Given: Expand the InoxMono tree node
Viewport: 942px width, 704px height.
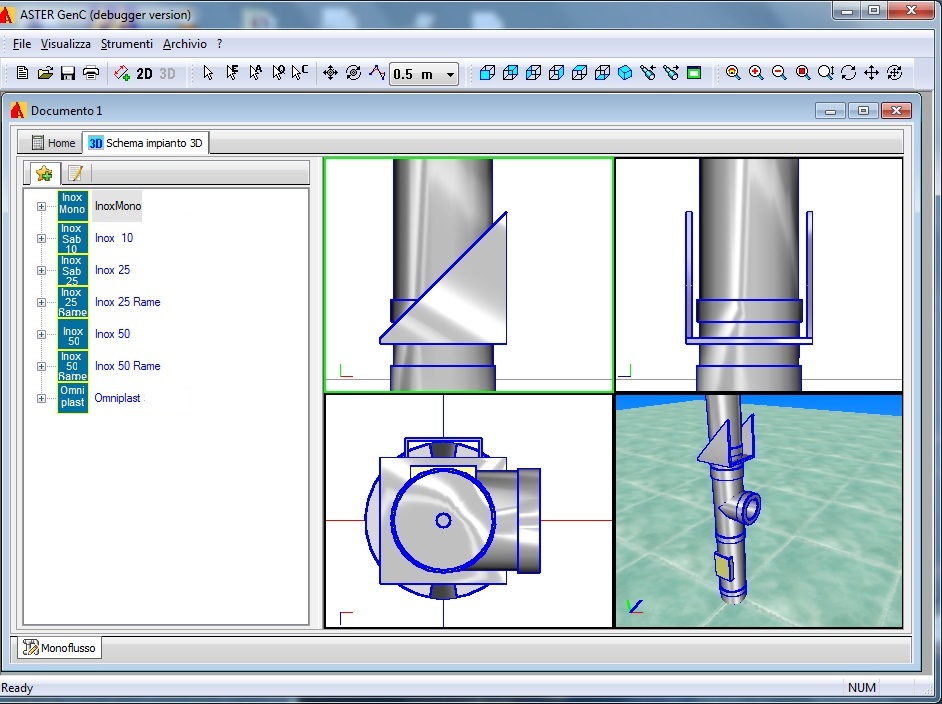Looking at the screenshot, I should 41,207.
